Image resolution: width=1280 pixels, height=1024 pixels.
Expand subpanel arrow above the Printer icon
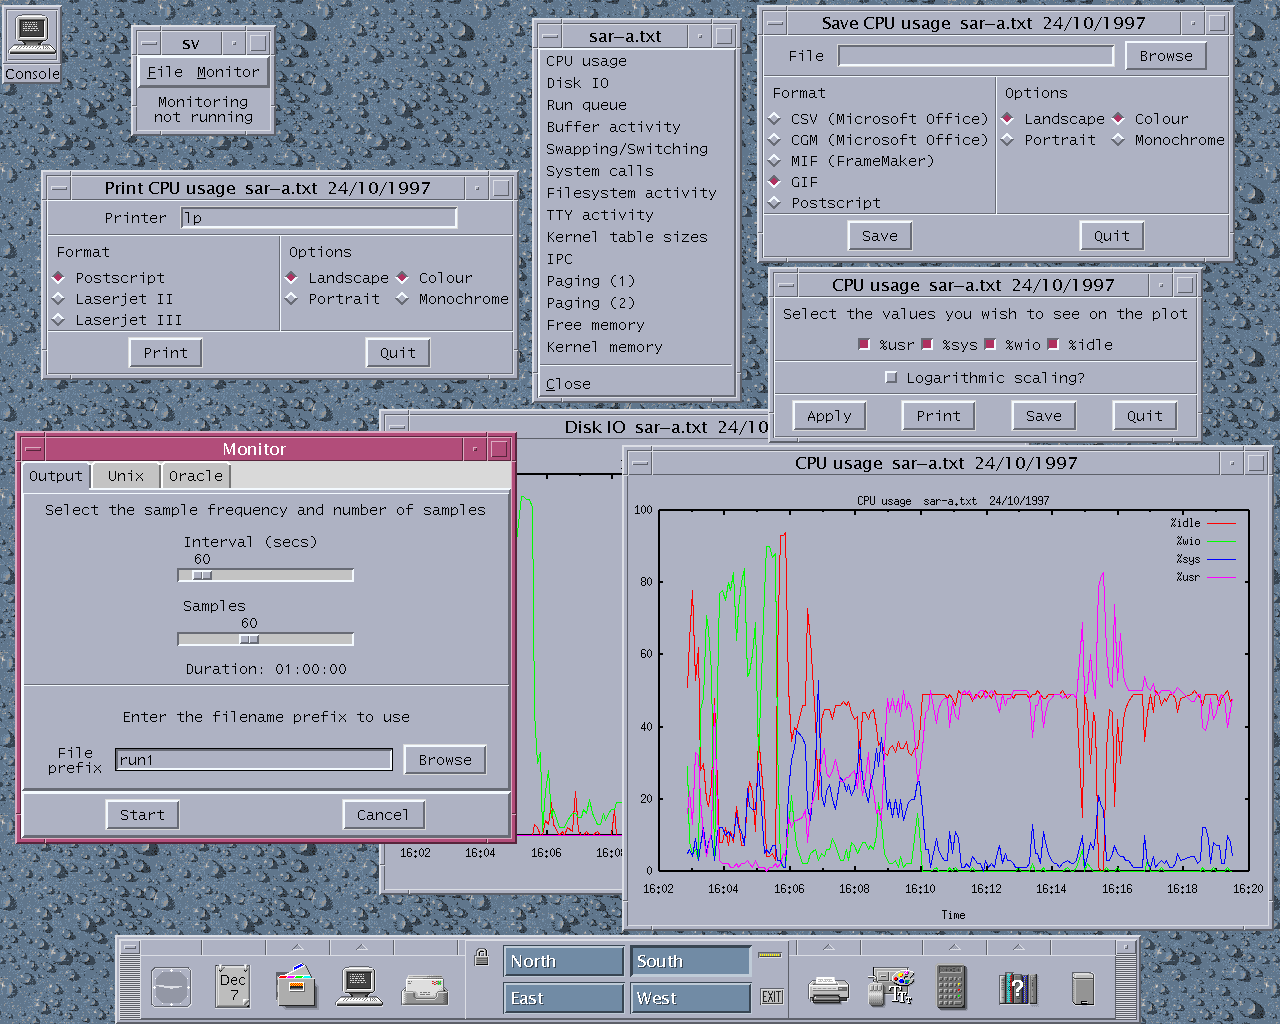[x=828, y=946]
